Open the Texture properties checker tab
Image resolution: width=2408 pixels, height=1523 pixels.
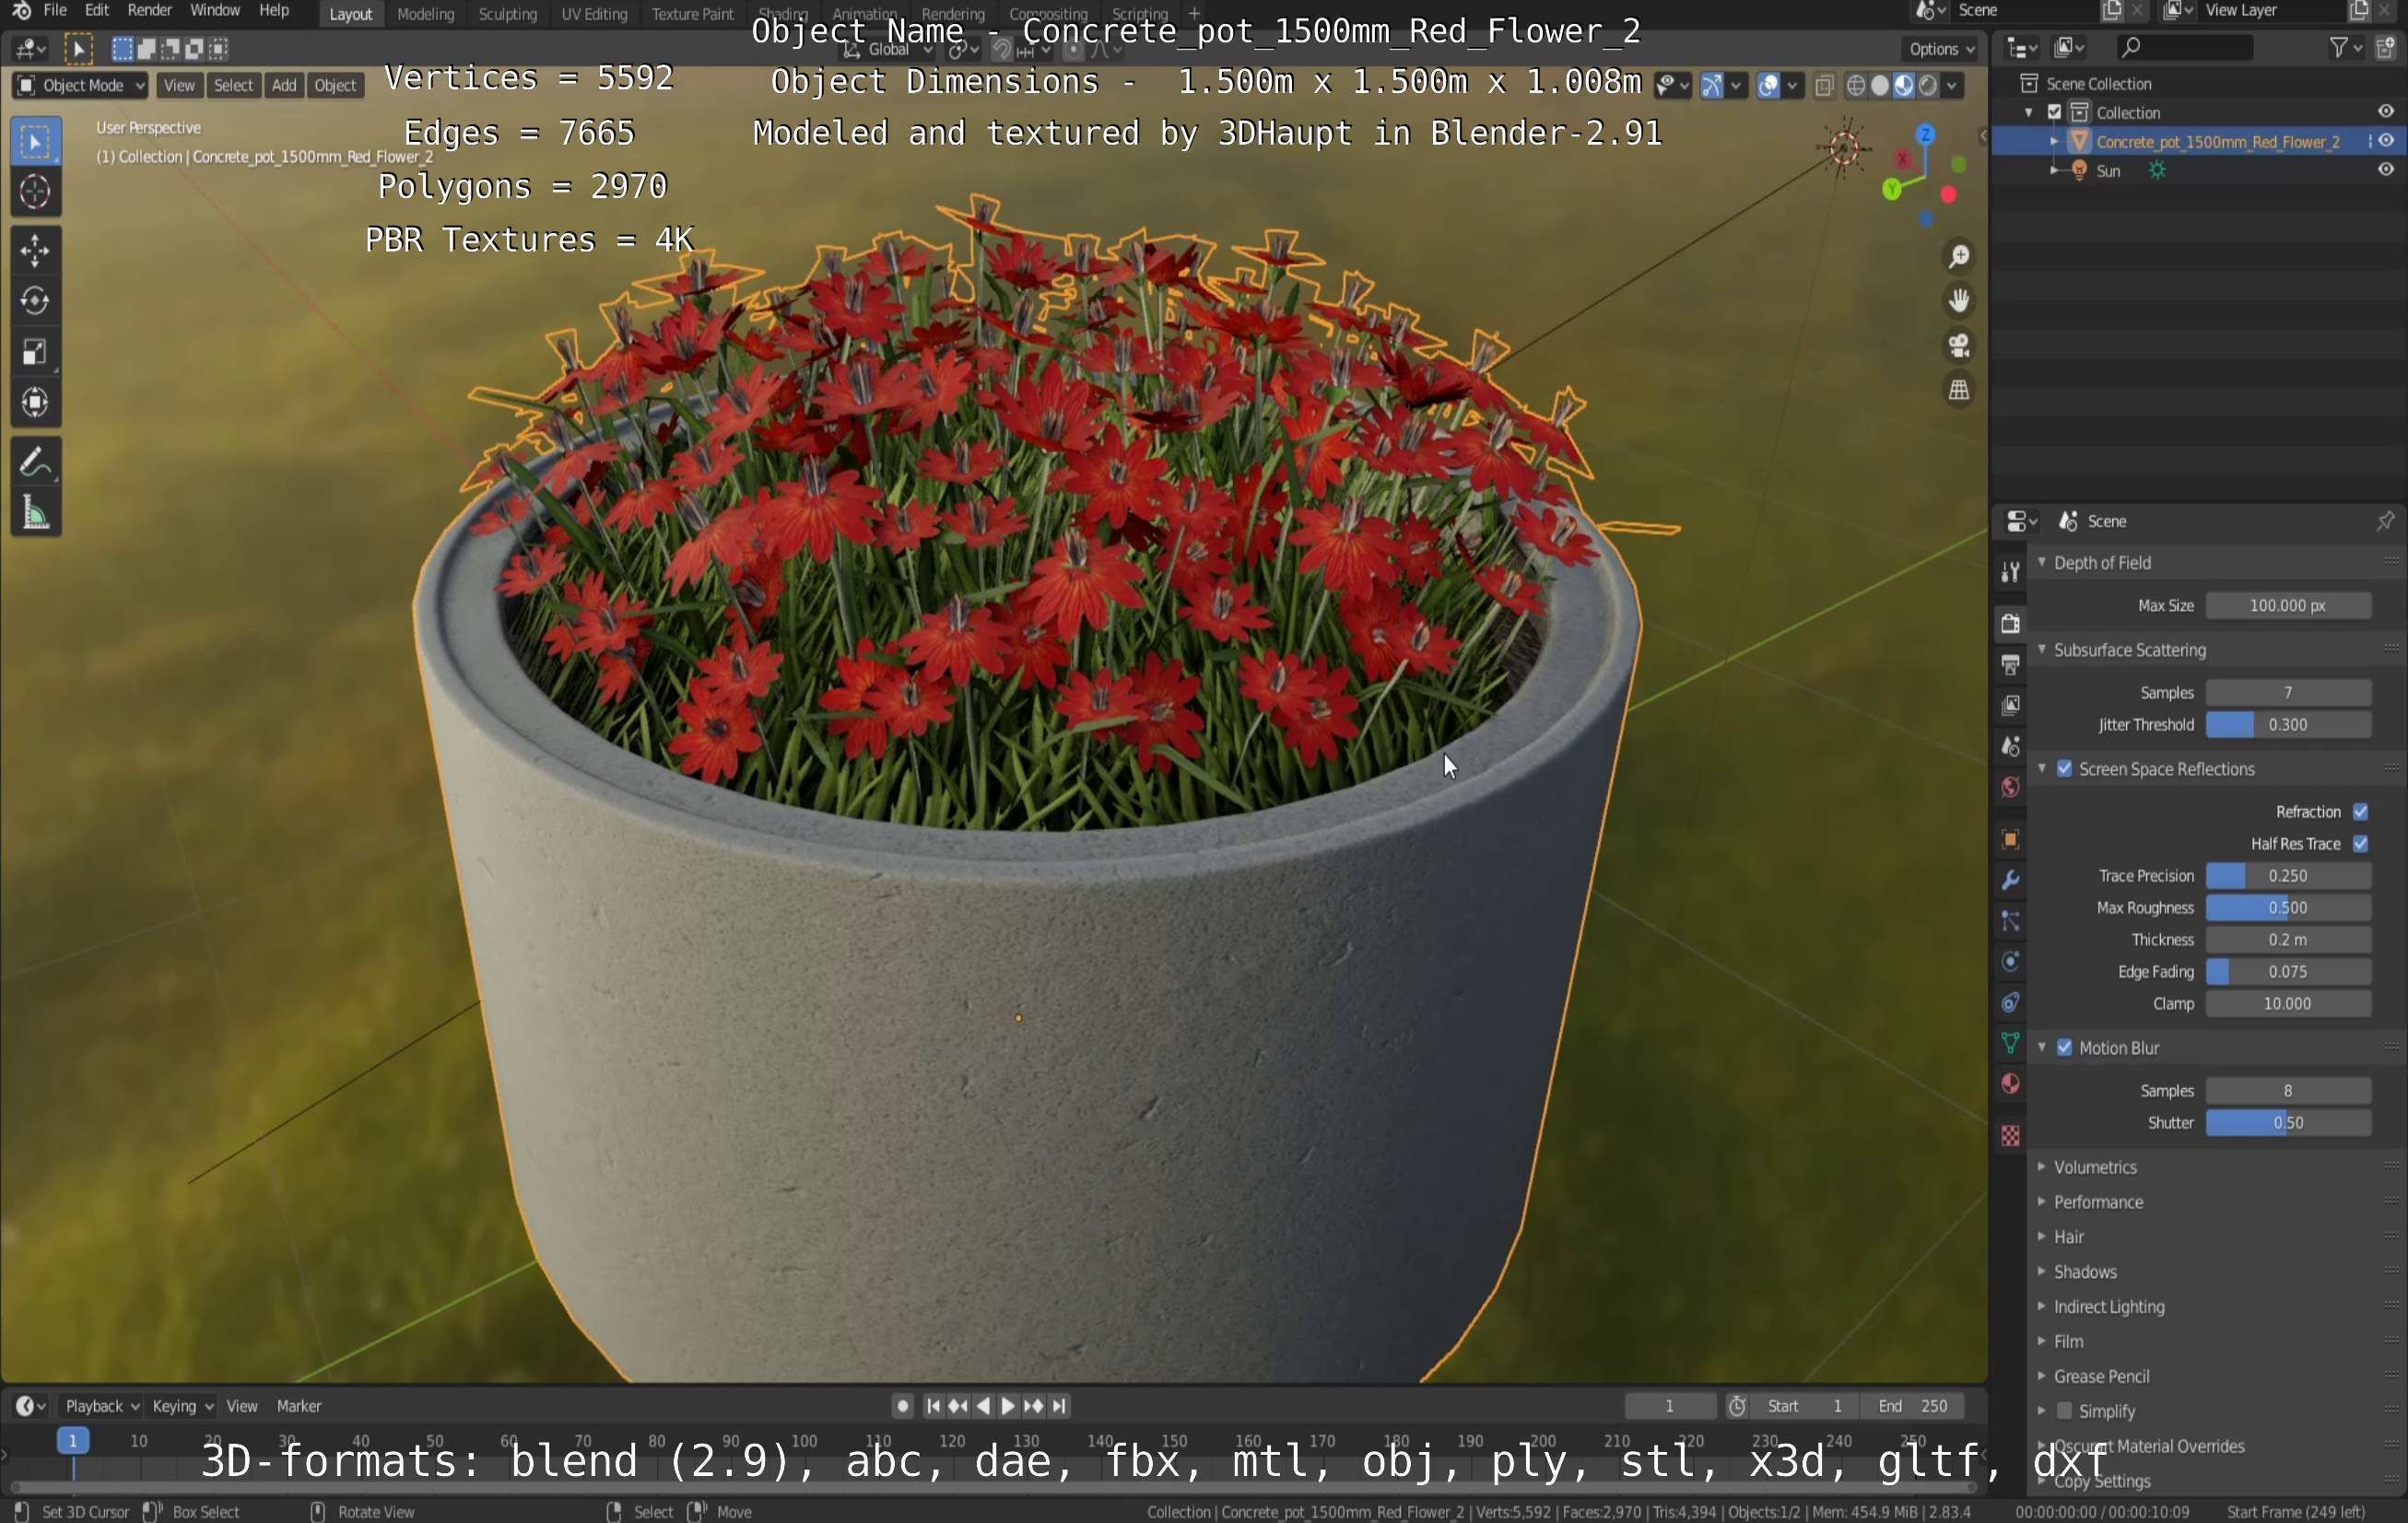tap(2010, 1136)
